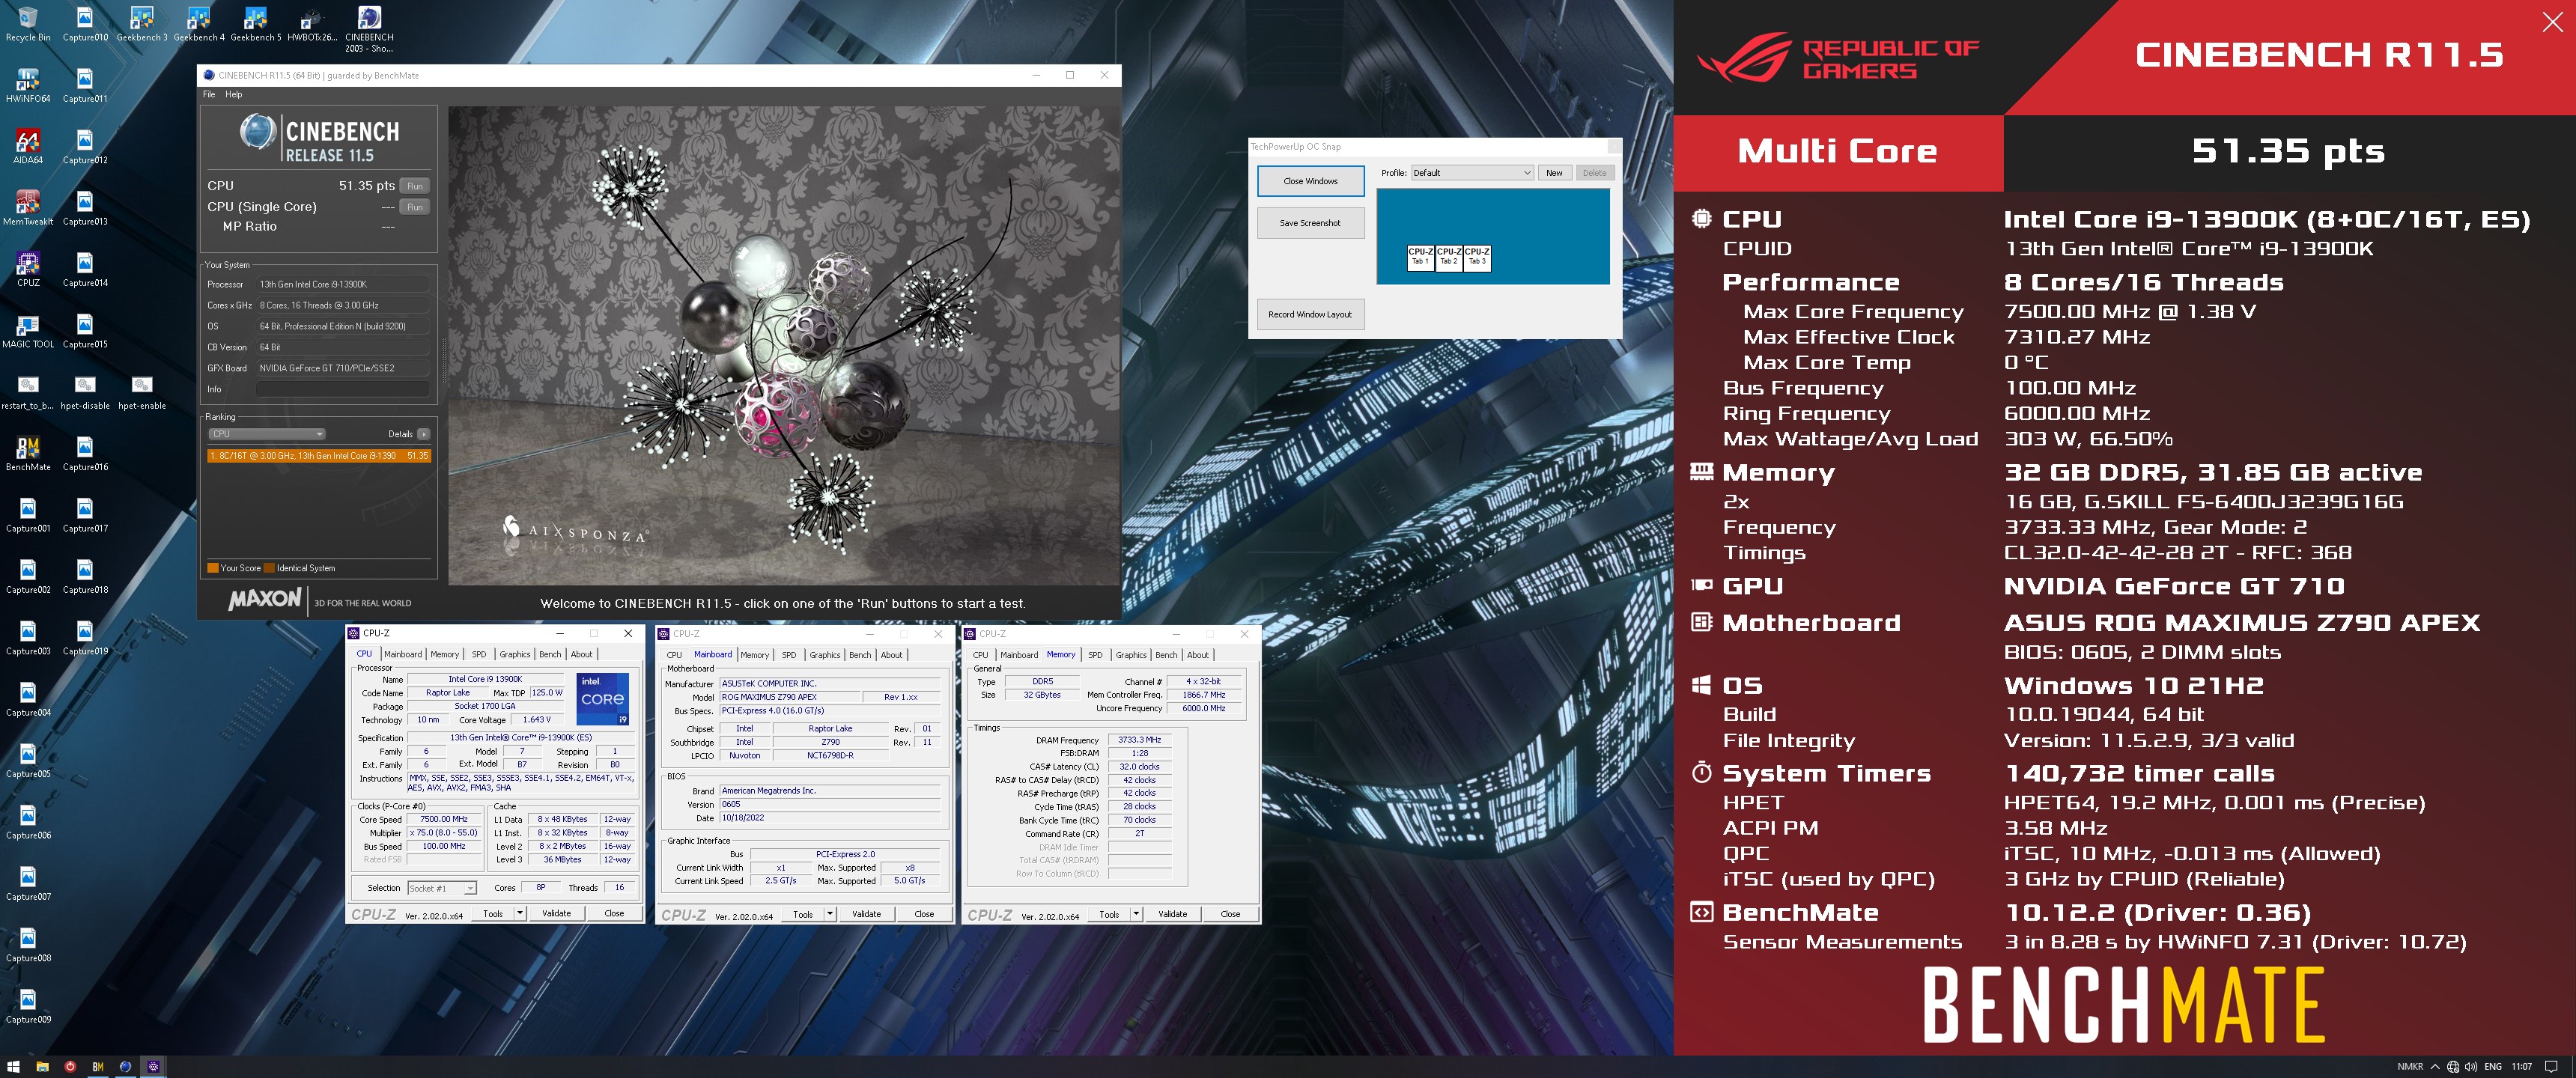
Task: Switch to Mainboard tab in first CPU-Z
Action: pyautogui.click(x=403, y=654)
